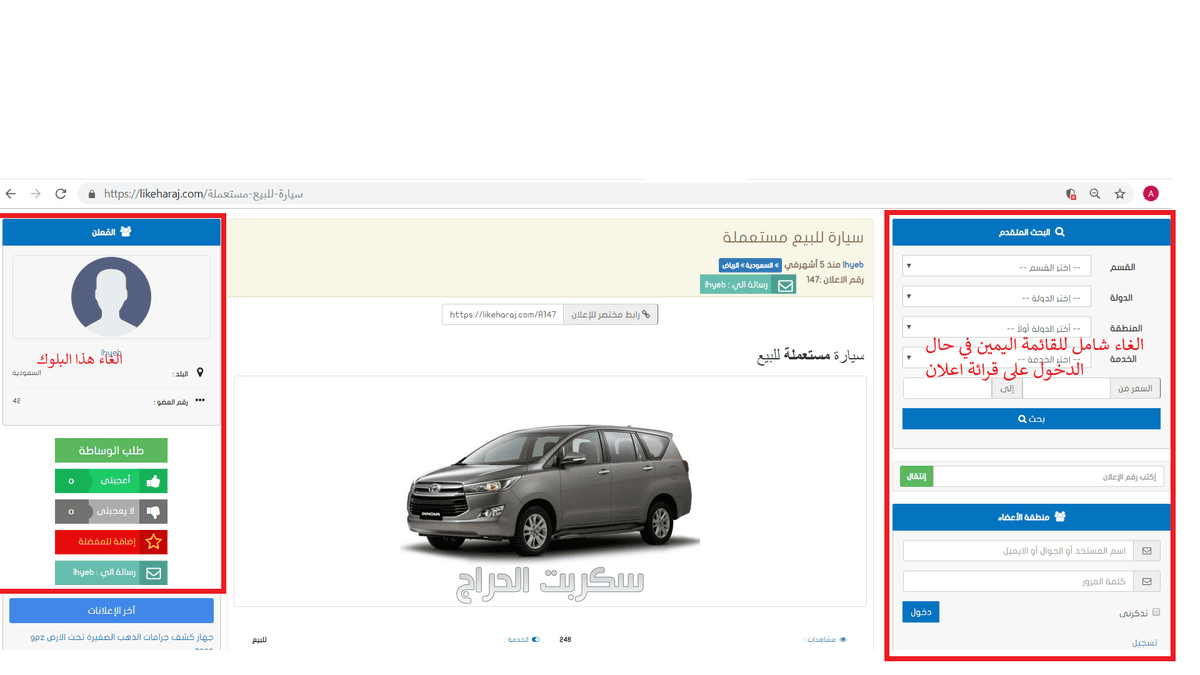Click the advertiser's profile avatar picture
1200x675 pixels.
[111, 296]
